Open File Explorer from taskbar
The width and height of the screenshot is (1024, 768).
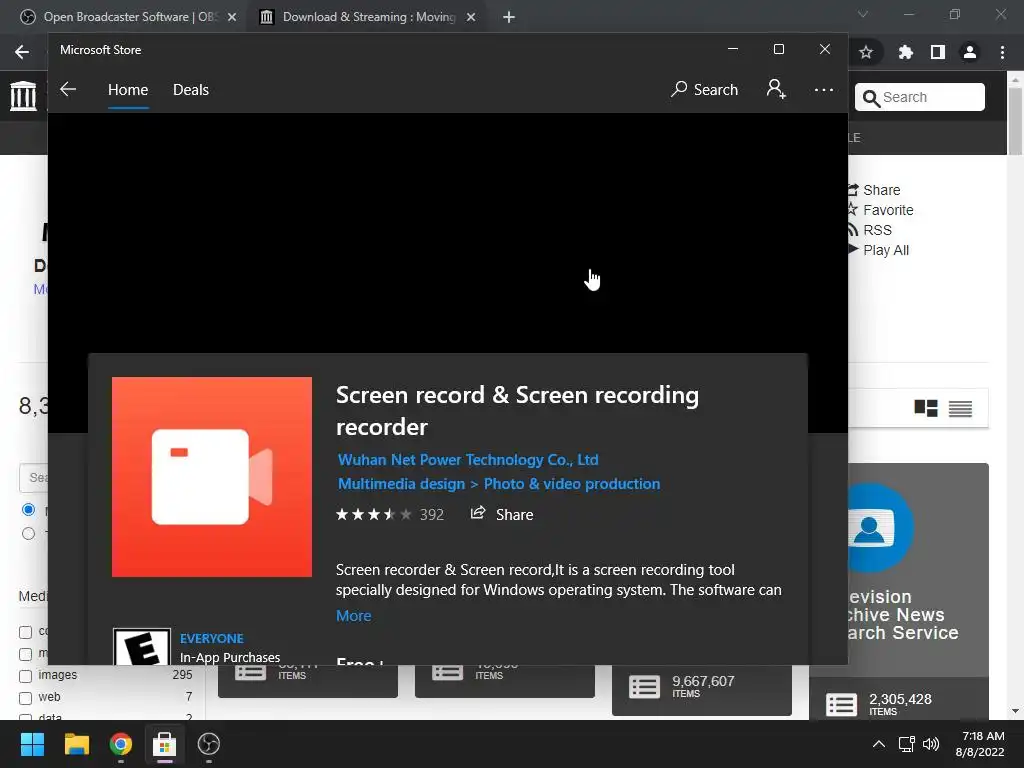coord(76,744)
